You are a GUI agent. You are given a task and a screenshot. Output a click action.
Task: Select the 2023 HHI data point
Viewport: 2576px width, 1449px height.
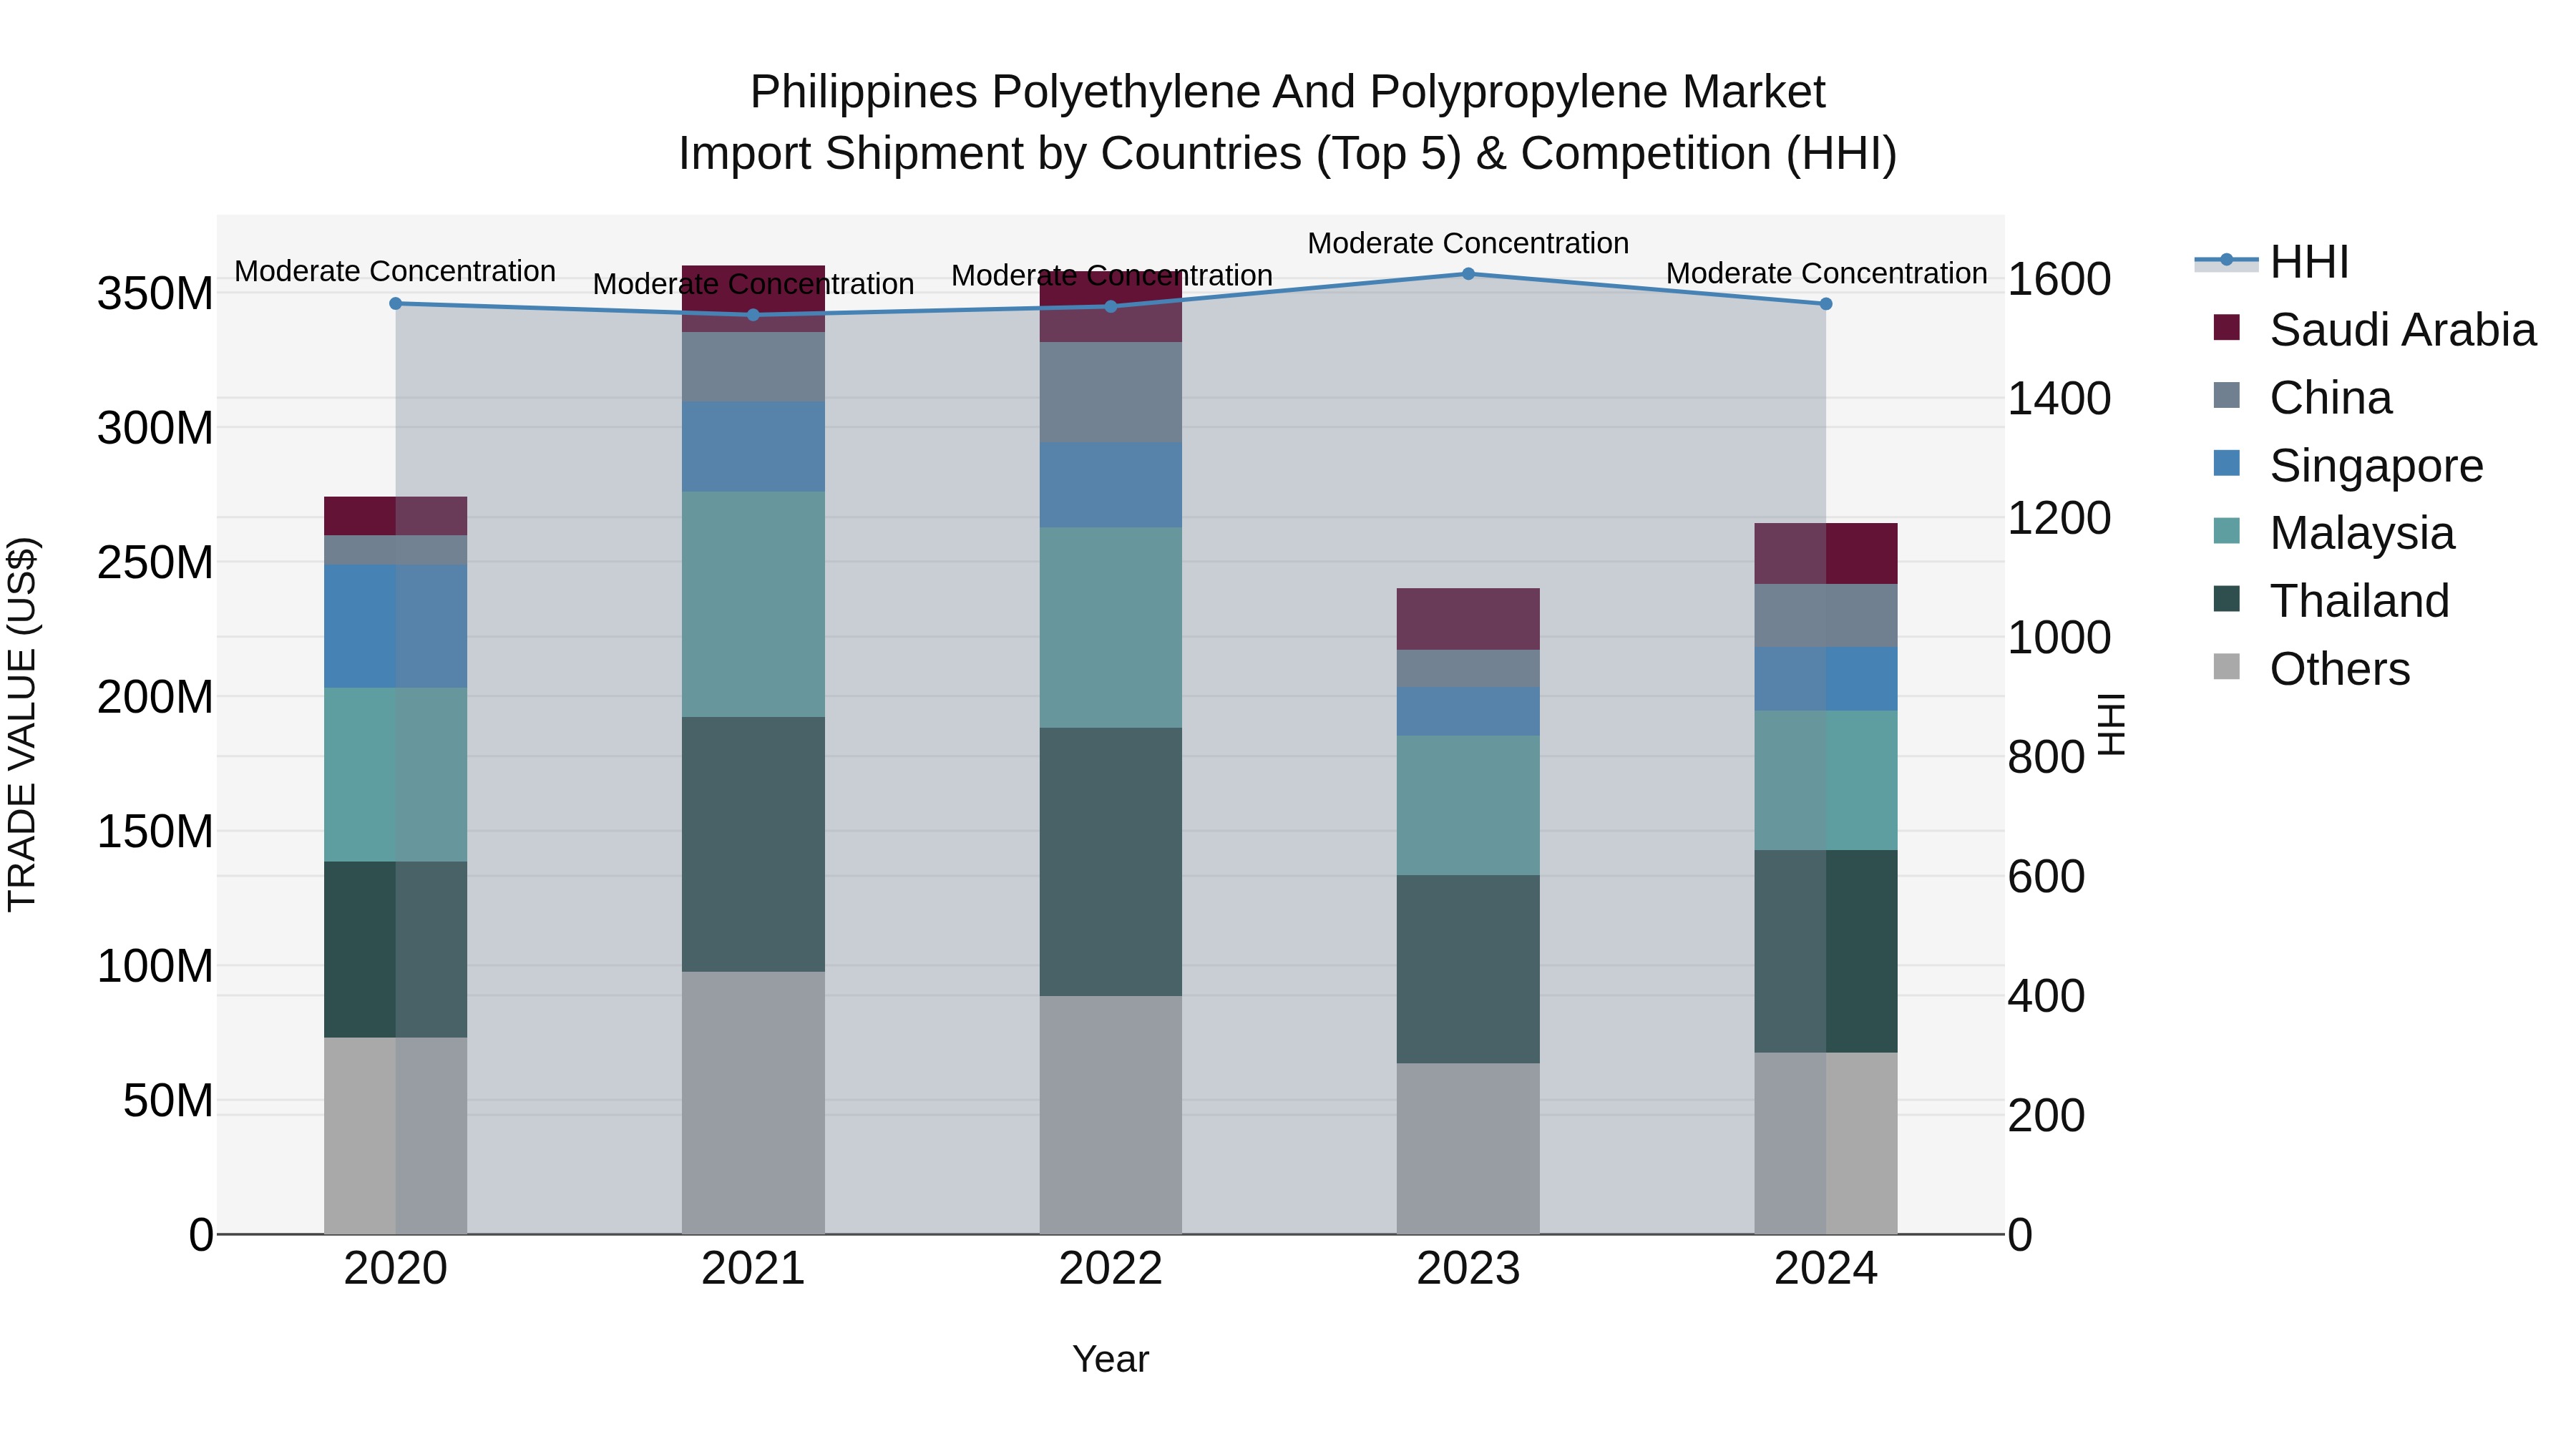(x=1468, y=274)
